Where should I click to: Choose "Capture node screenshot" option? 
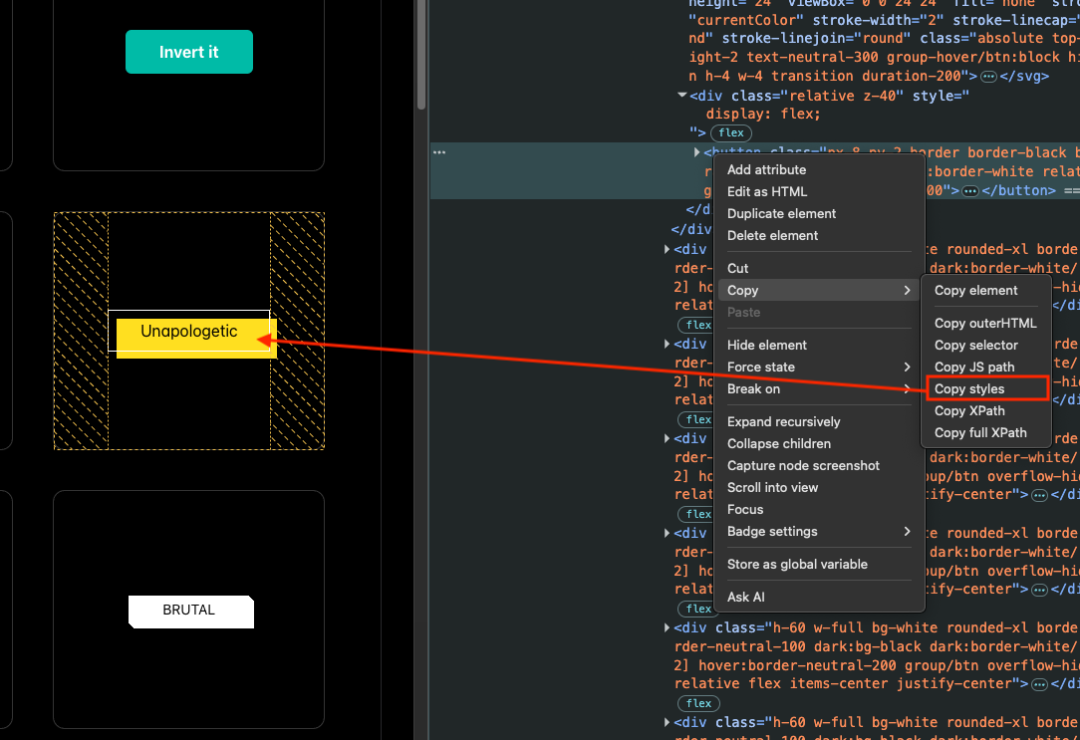point(802,465)
